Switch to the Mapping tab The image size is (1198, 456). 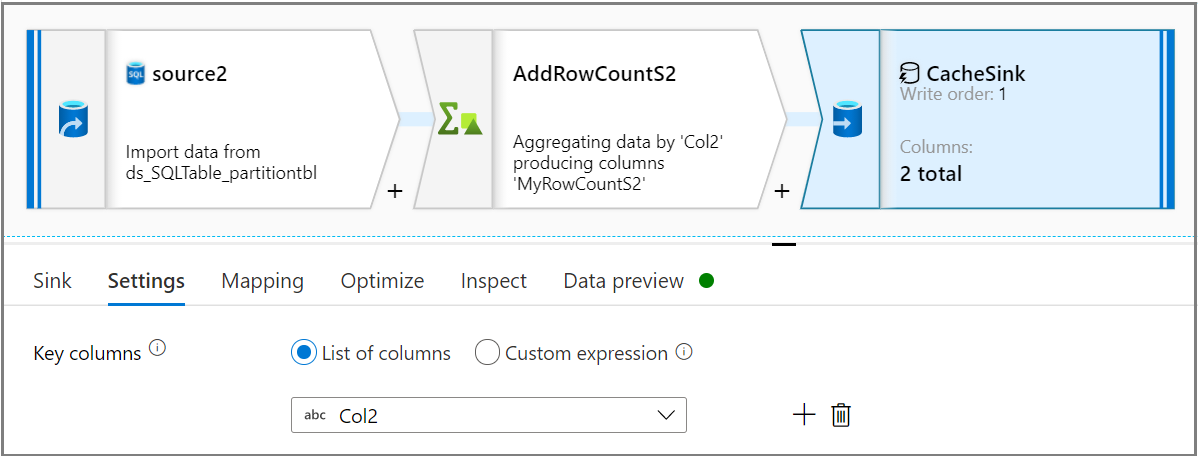click(x=262, y=281)
